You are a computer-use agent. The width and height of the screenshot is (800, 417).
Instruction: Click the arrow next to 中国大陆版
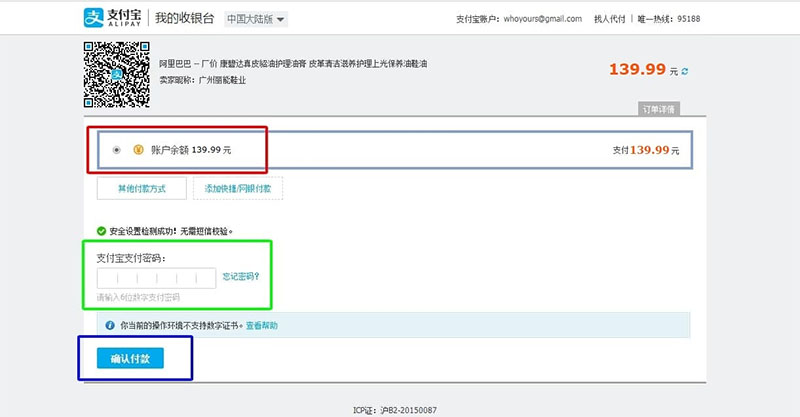click(280, 20)
